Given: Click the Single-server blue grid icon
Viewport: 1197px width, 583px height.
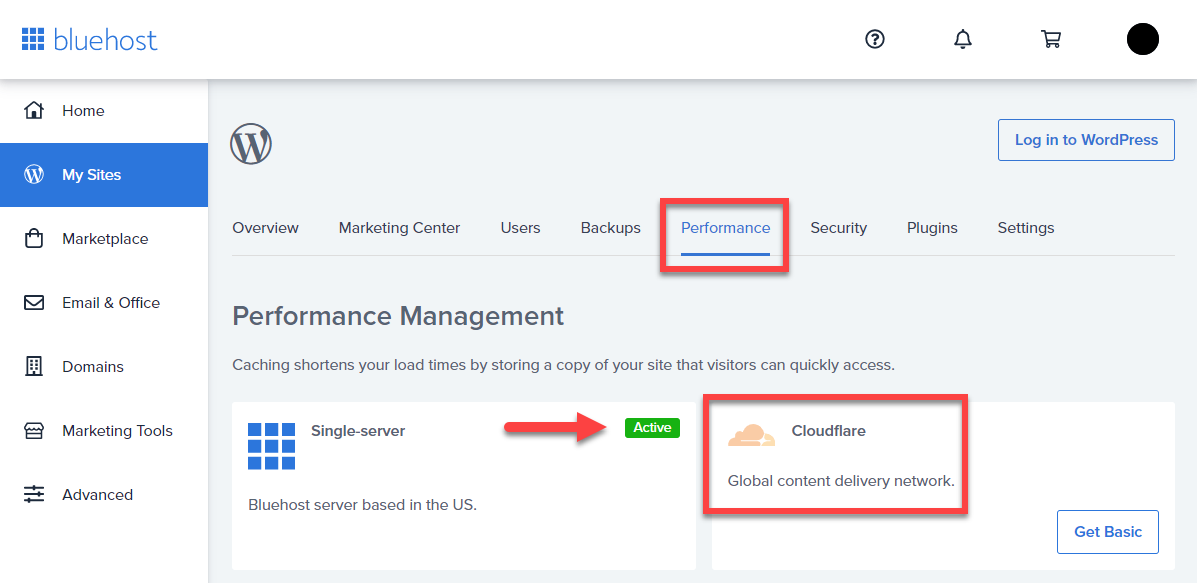Looking at the screenshot, I should point(272,446).
